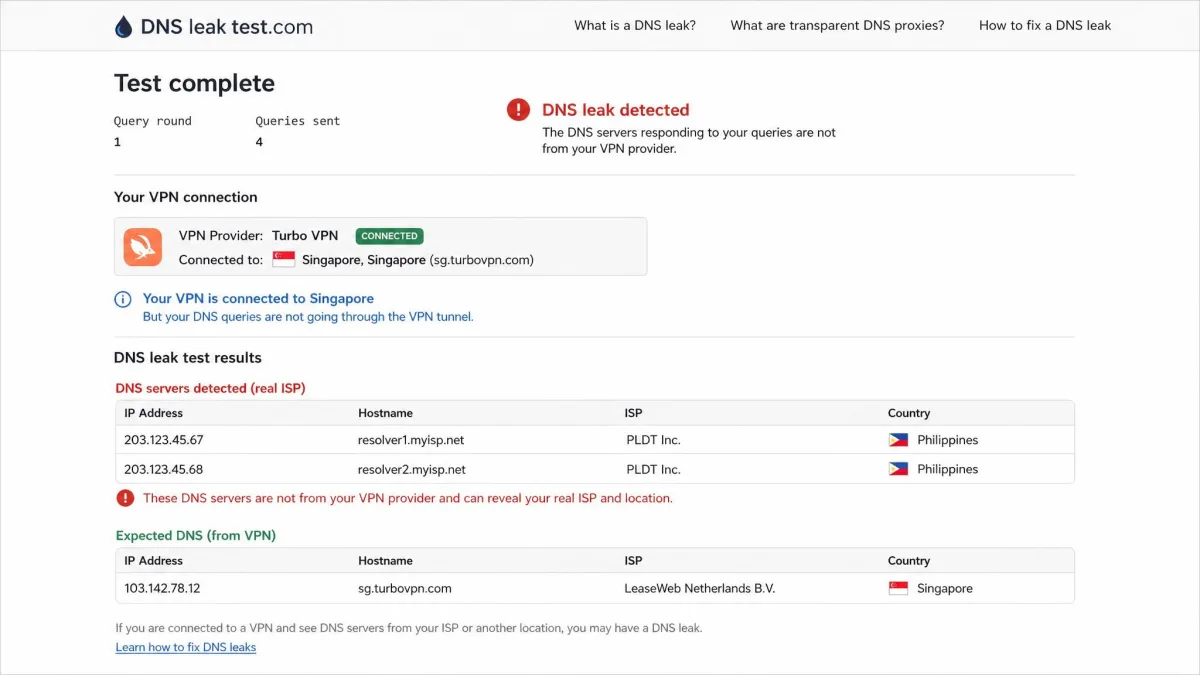This screenshot has height=675, width=1200.
Task: Click PLDT Inc. in resolver2 row
Action: click(653, 469)
